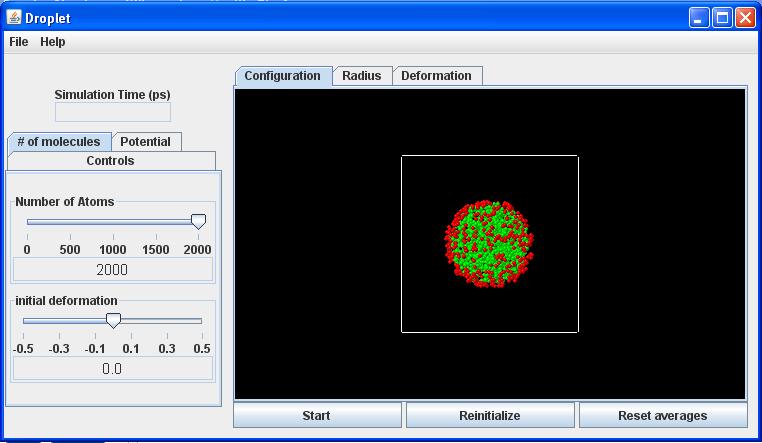Maximize the Droplet window
762x443 pixels.
point(723,17)
